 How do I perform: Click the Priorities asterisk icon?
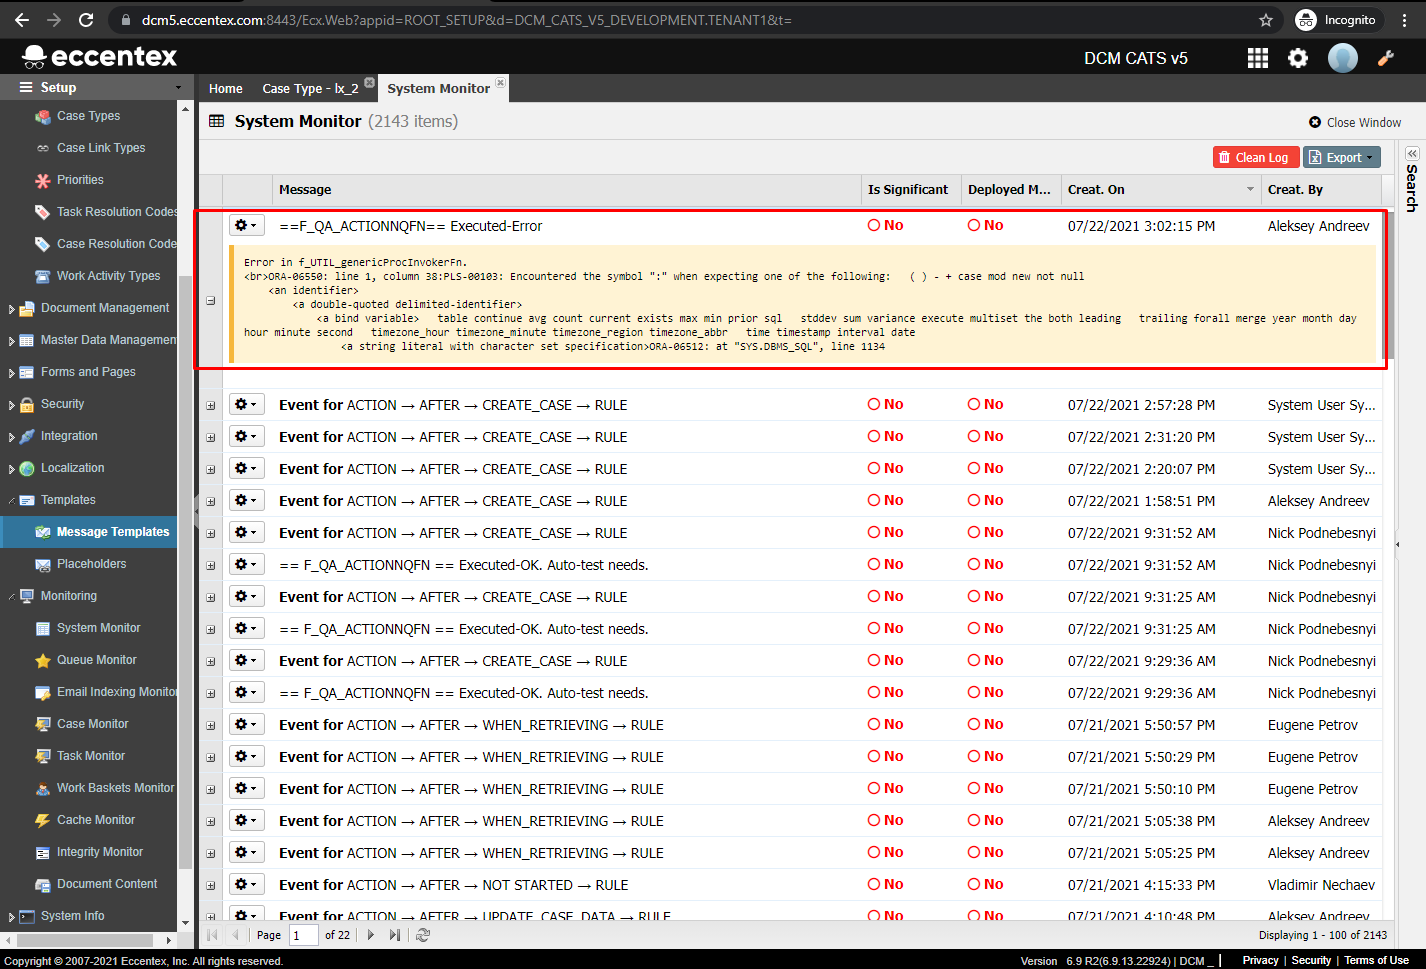coord(43,180)
